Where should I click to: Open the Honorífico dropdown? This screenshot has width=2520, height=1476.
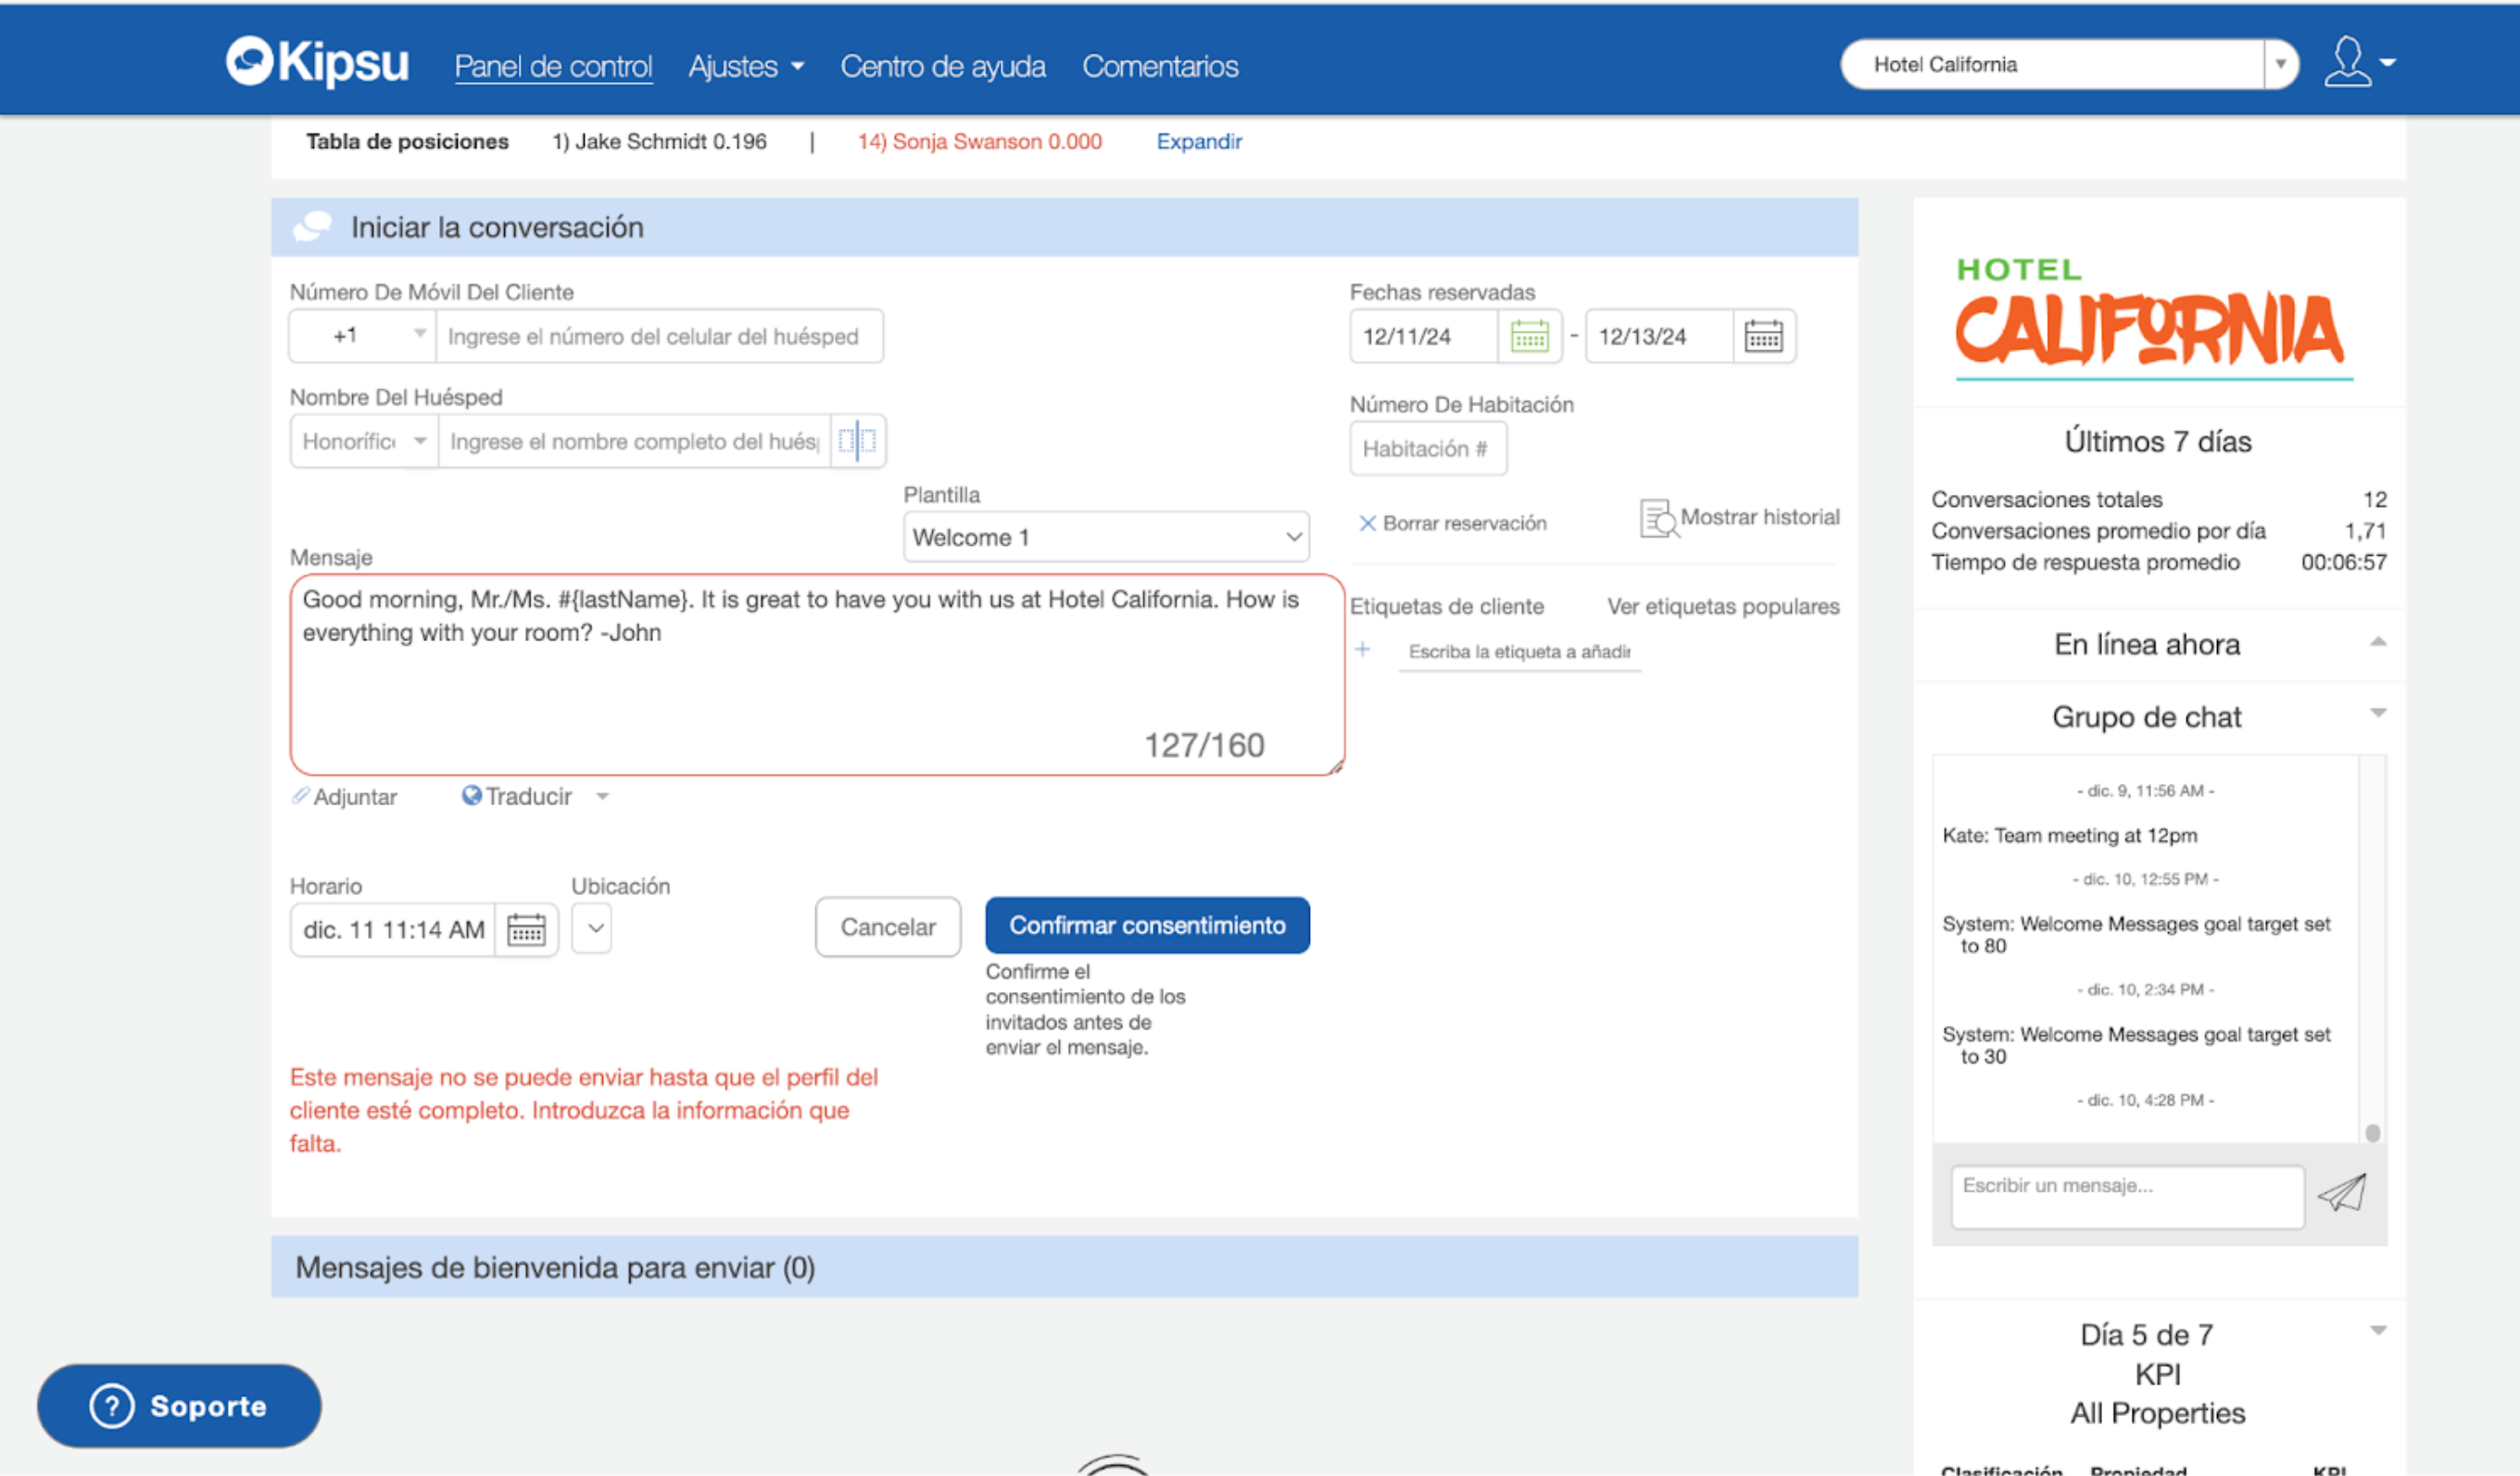[x=363, y=440]
